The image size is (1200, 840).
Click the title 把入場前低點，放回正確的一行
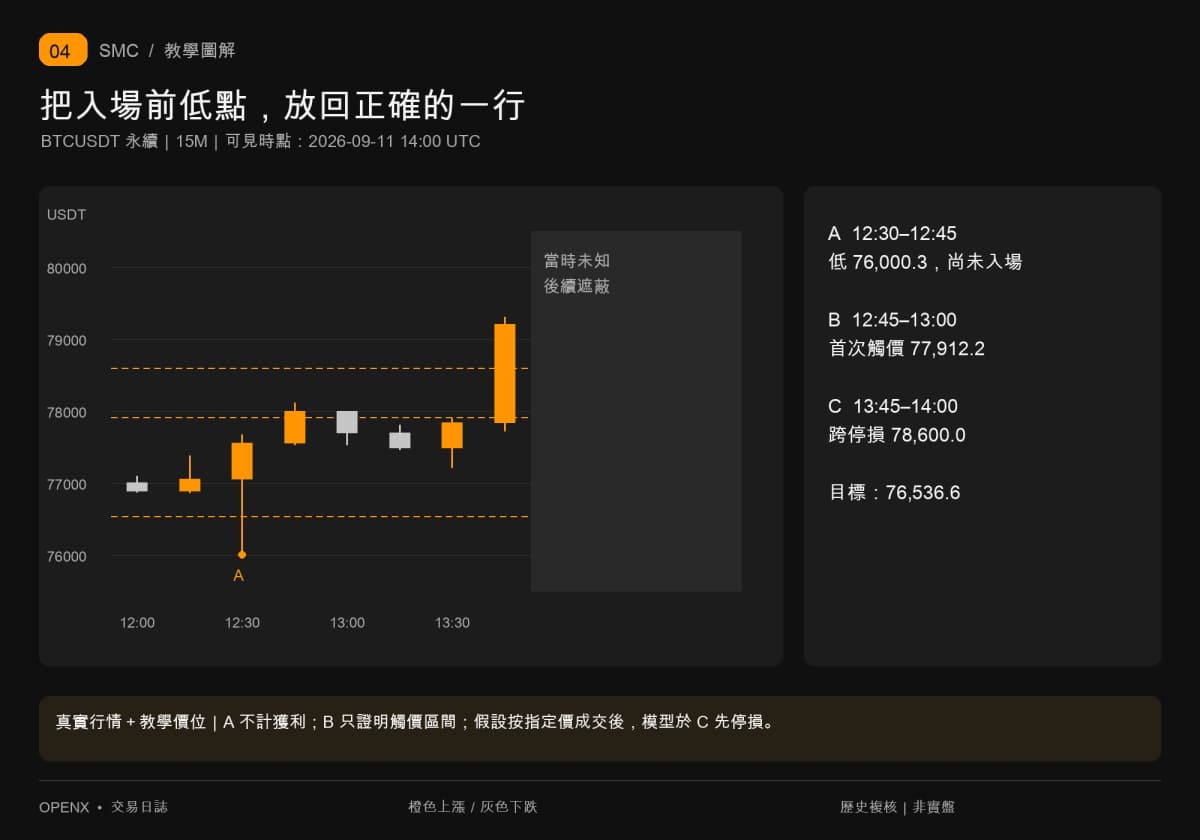(x=283, y=105)
